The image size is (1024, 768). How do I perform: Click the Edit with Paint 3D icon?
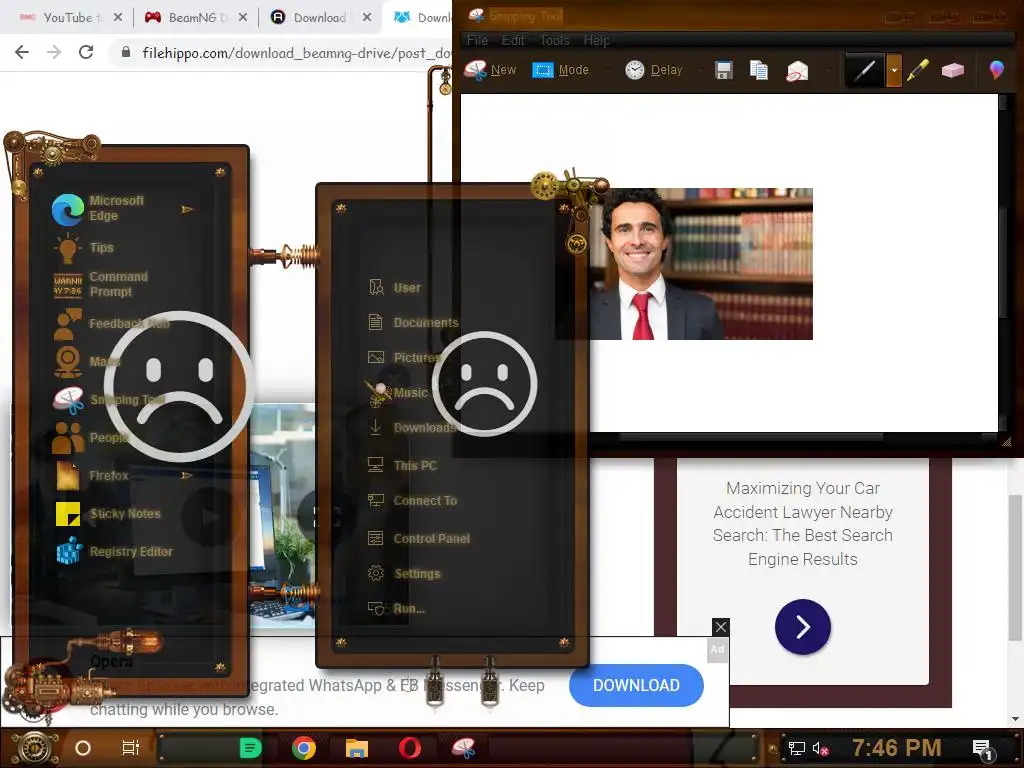996,70
